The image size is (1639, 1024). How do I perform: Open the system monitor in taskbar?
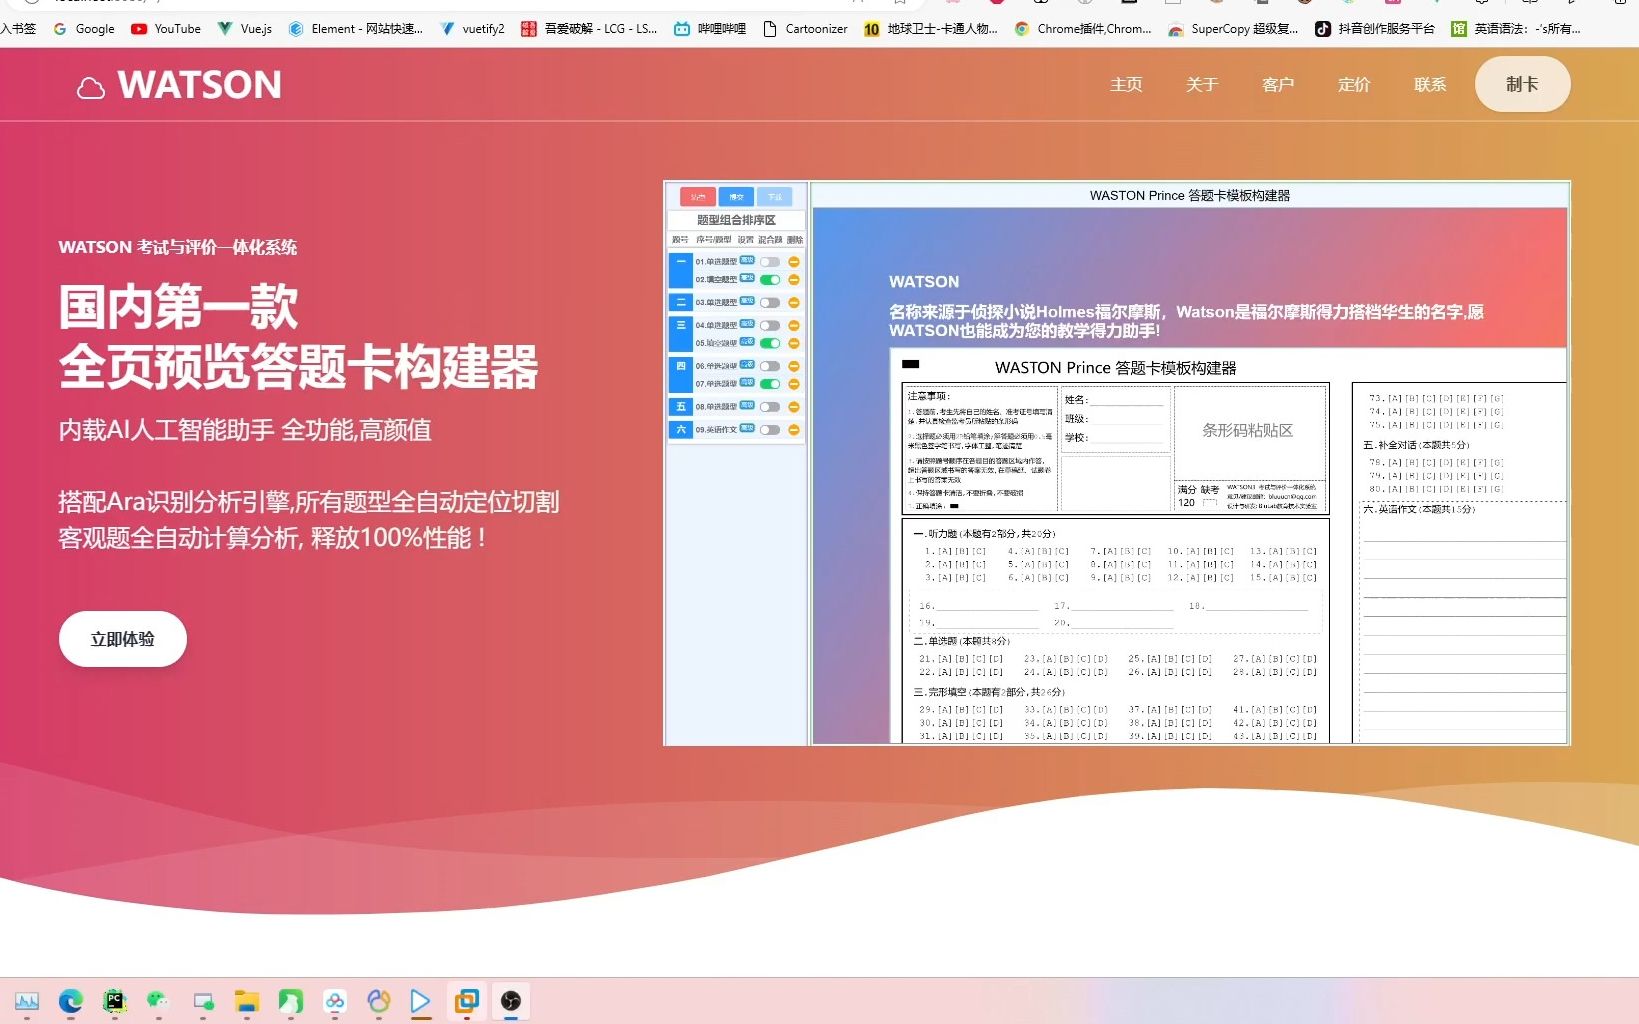pyautogui.click(x=27, y=1001)
